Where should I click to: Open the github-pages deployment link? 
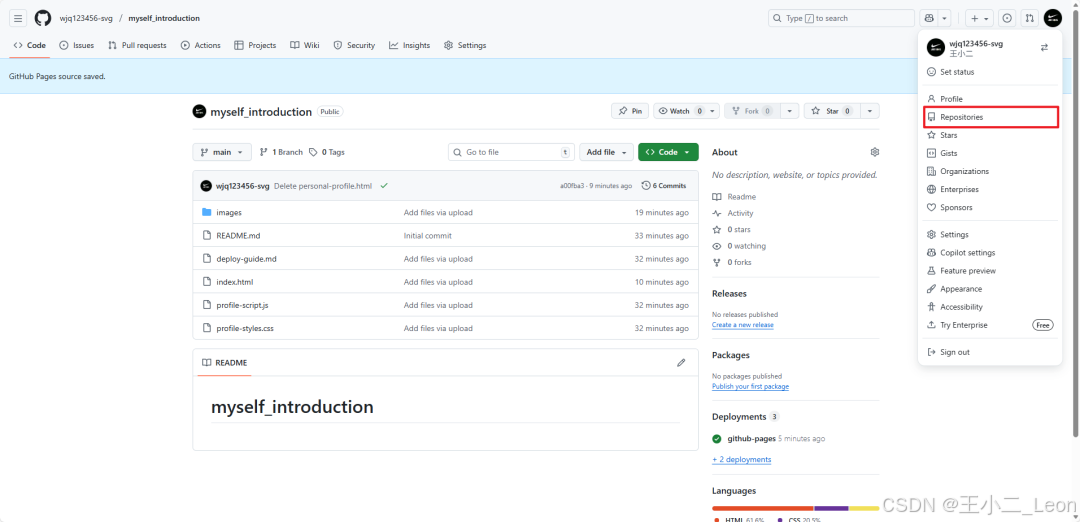point(751,439)
